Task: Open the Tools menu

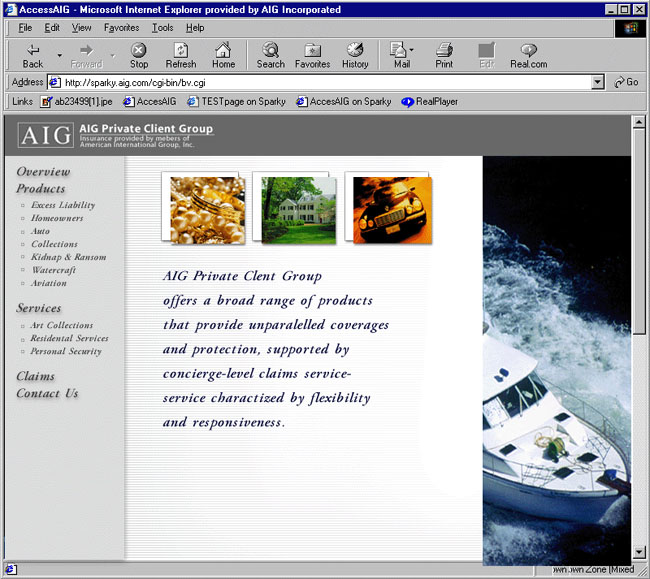Action: (x=162, y=28)
